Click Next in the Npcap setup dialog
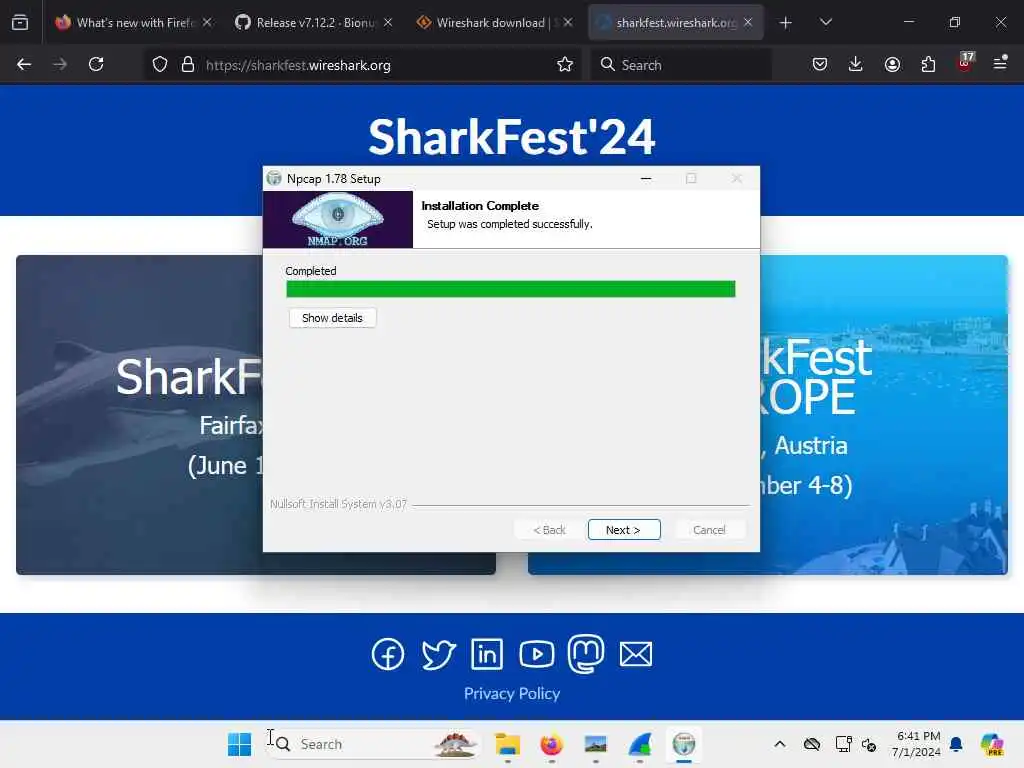Screen dimensions: 1024x768 tap(624, 530)
